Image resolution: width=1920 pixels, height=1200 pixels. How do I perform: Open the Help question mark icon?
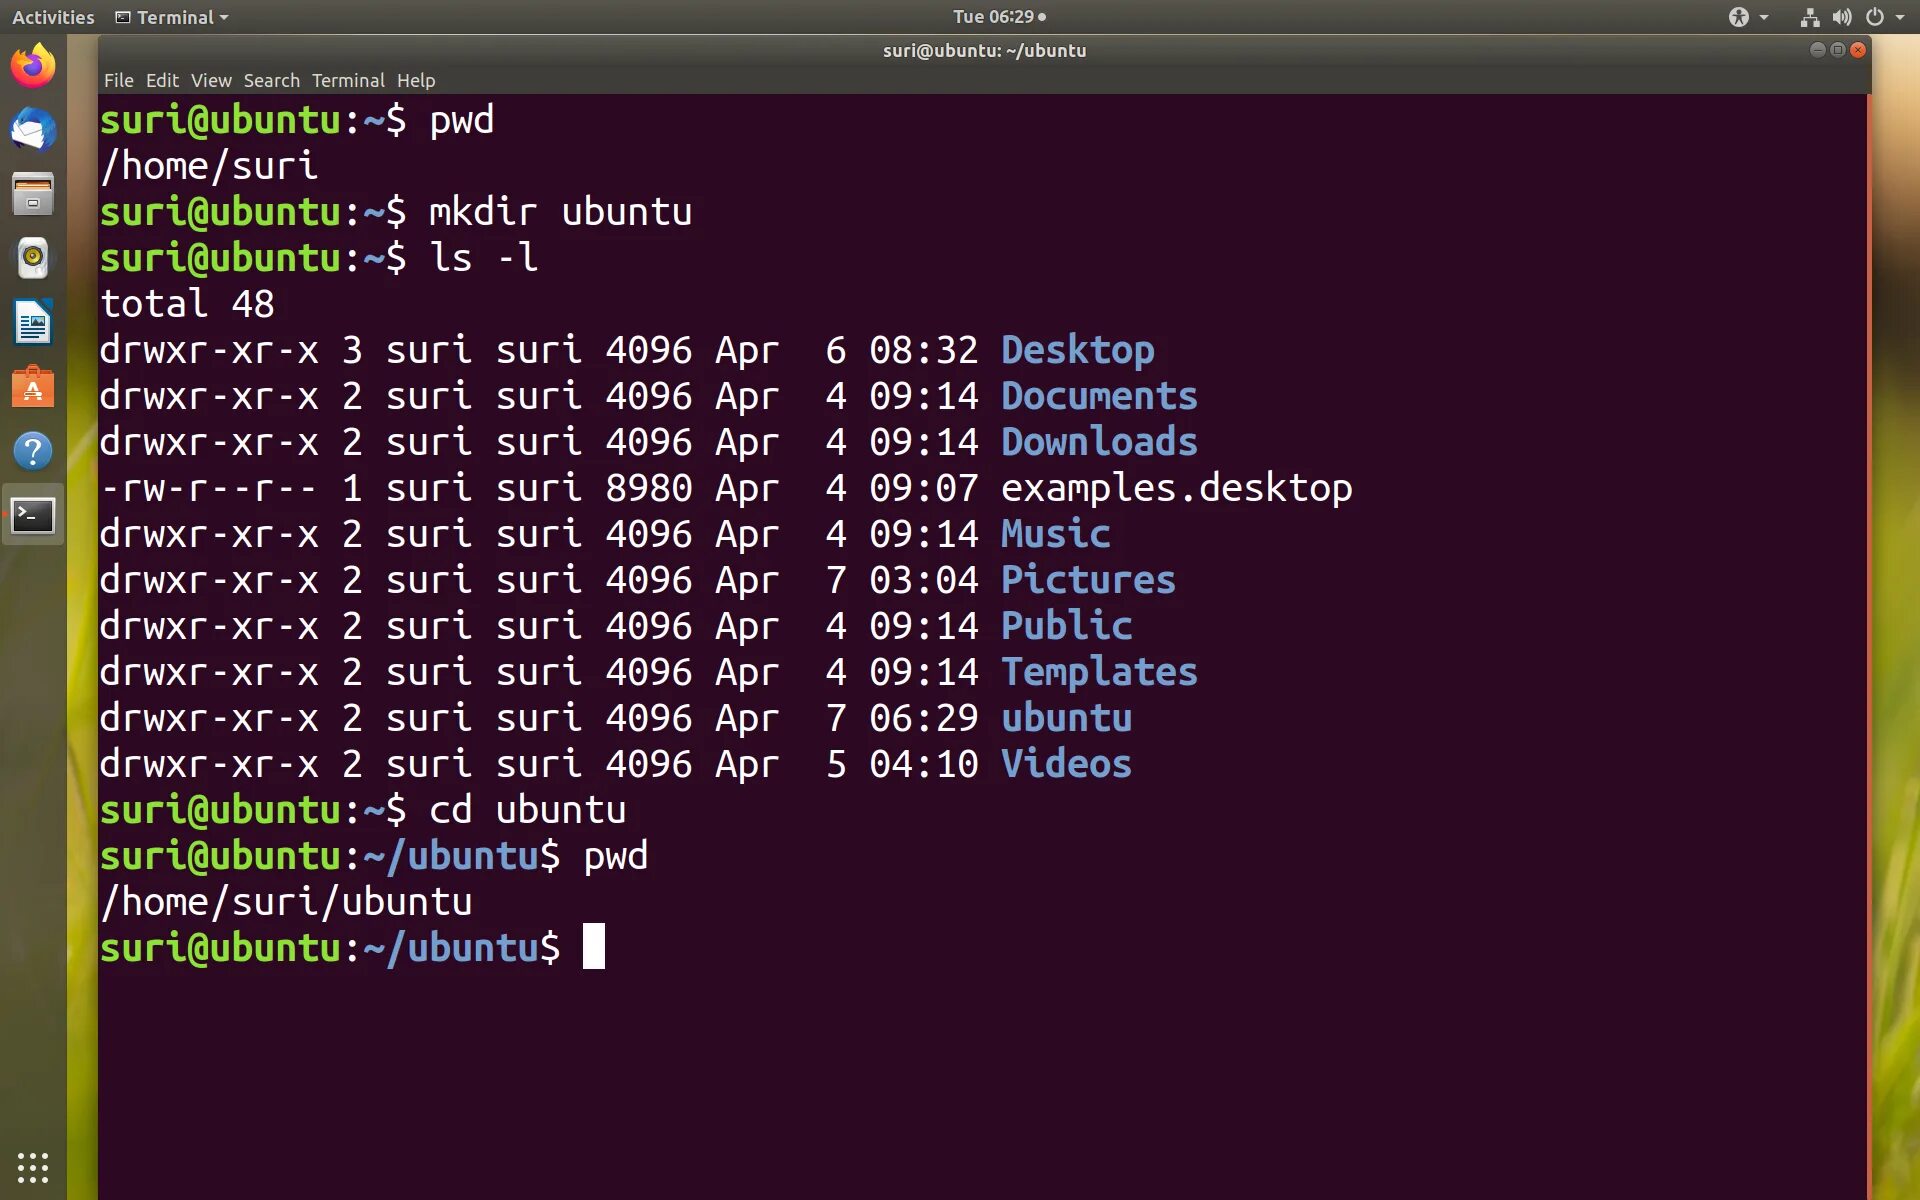point(33,451)
